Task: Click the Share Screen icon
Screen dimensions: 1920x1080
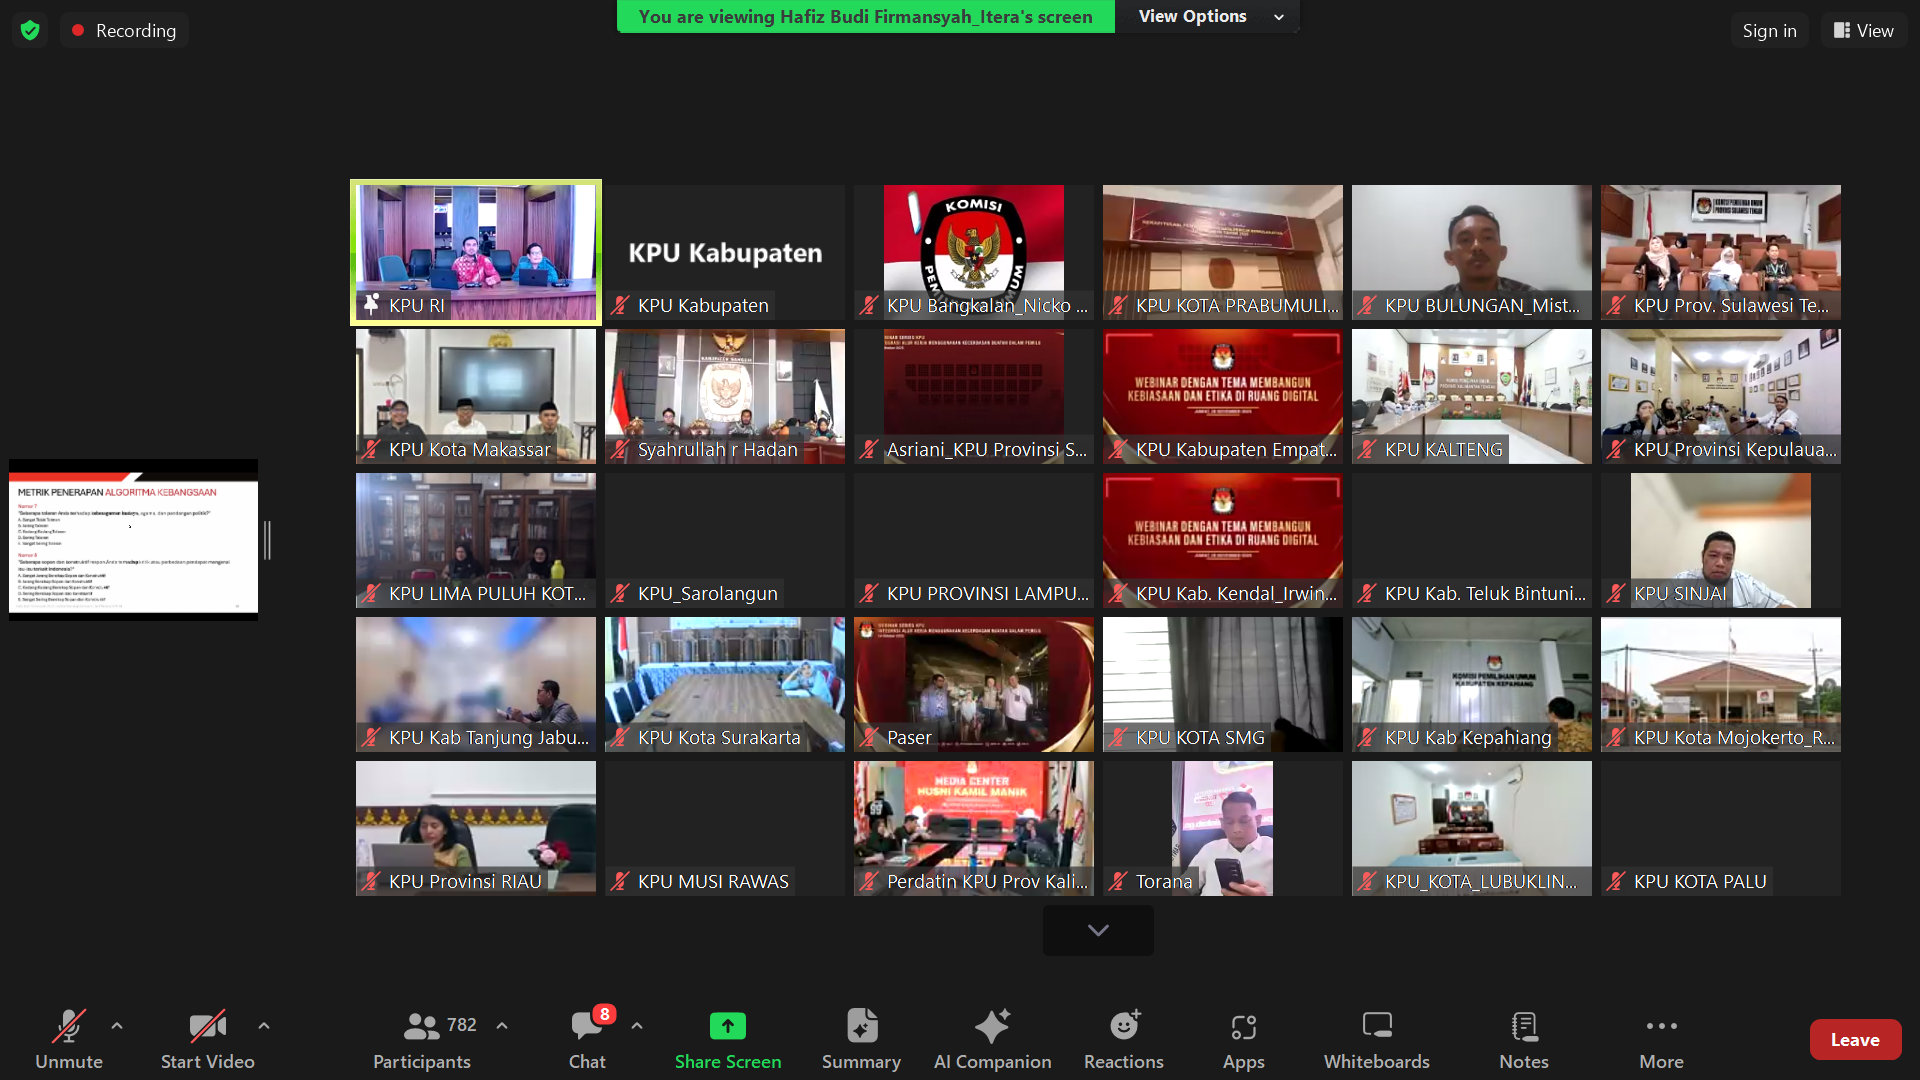Action: pyautogui.click(x=727, y=1027)
